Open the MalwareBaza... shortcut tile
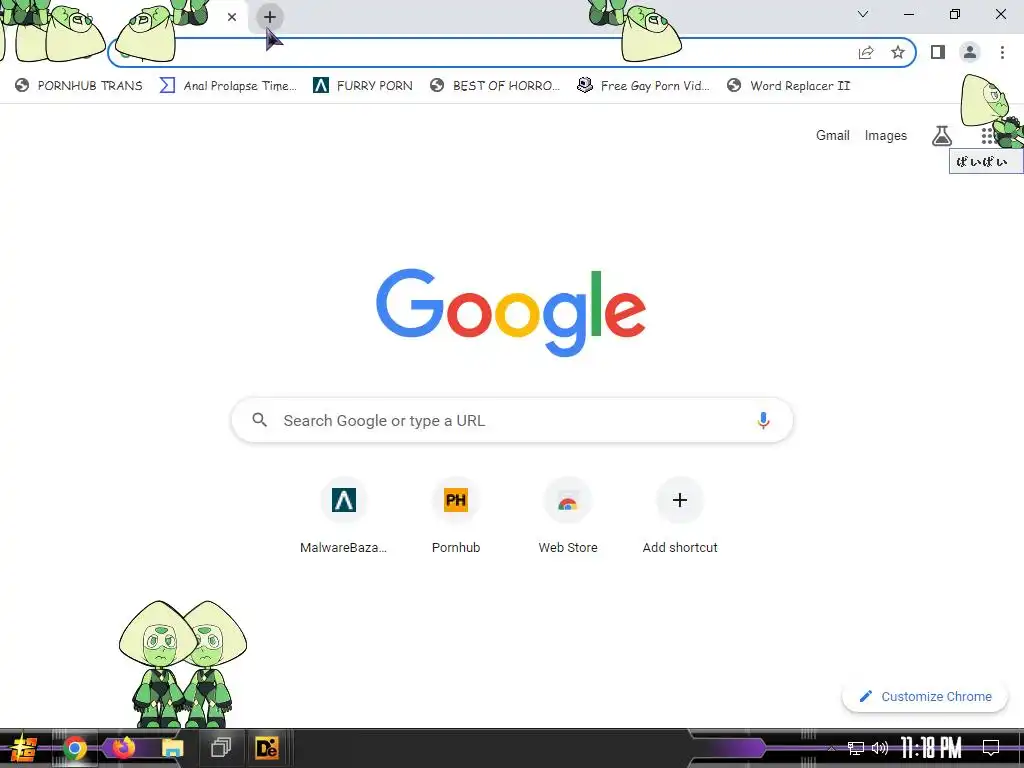The width and height of the screenshot is (1024, 768). pos(344,516)
